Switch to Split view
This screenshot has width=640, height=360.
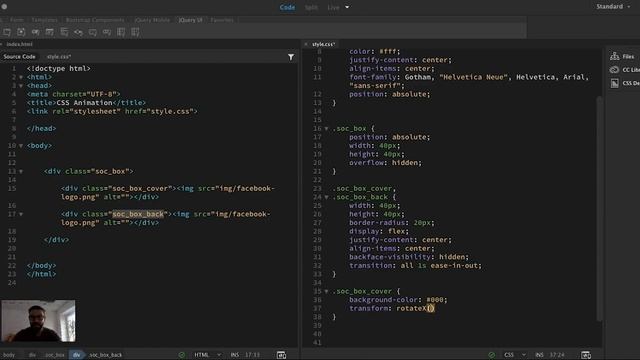click(x=311, y=7)
